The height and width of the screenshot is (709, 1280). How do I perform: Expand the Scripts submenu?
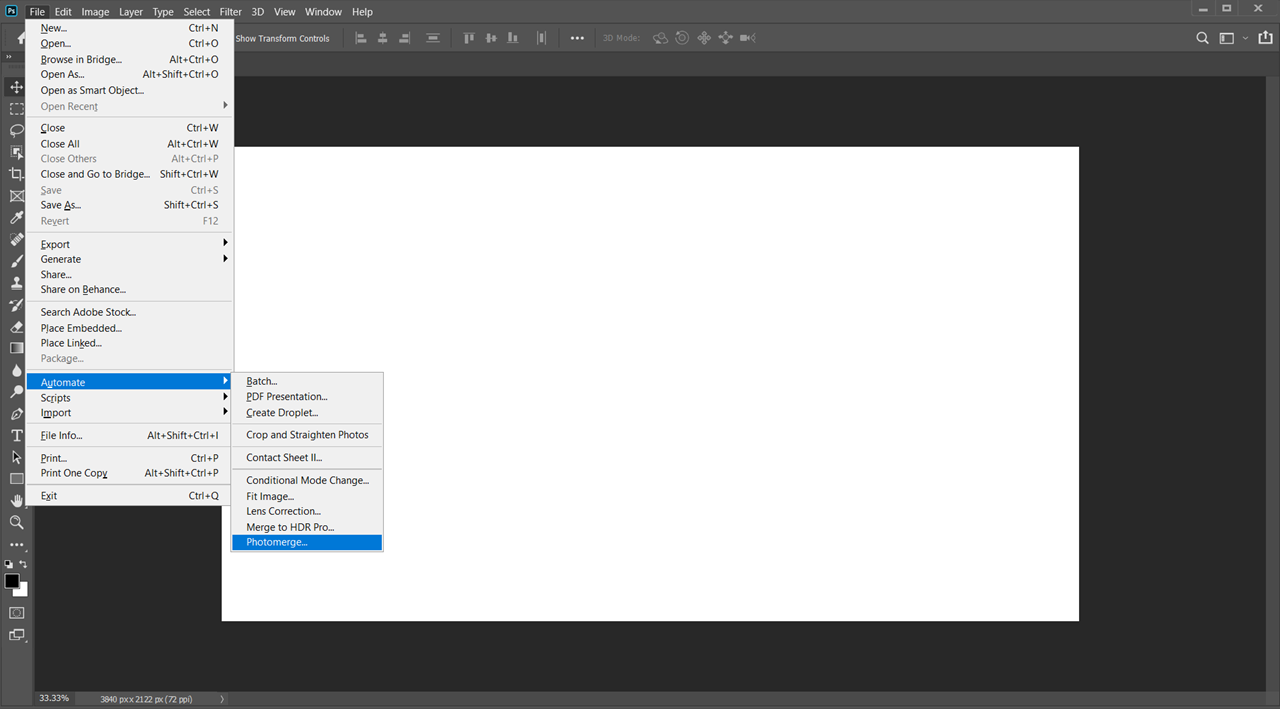tap(130, 398)
